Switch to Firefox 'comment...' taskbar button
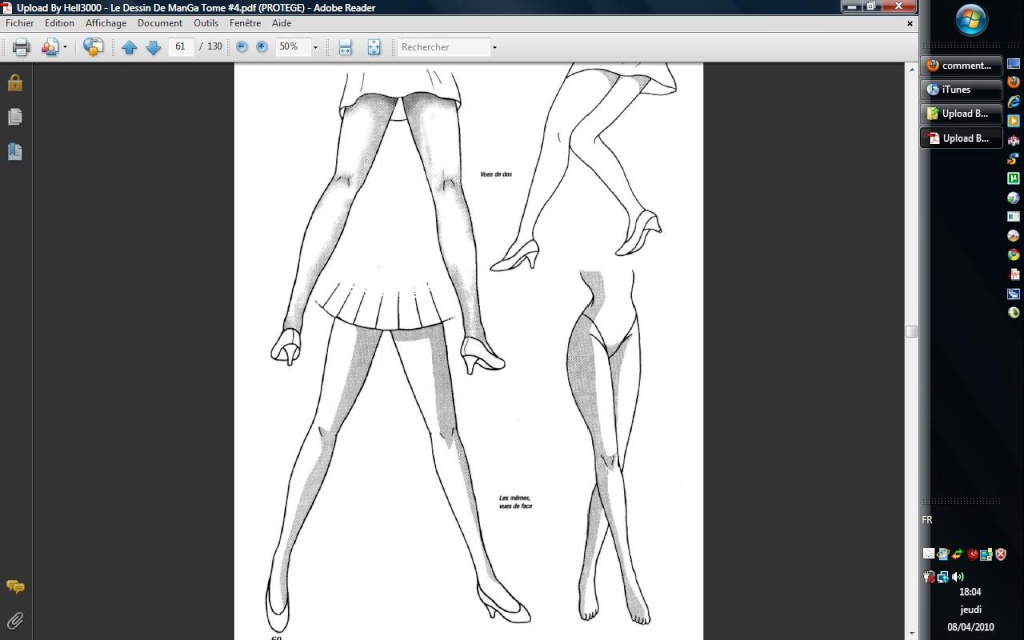Screen dimensions: 1024x640 pos(961,65)
